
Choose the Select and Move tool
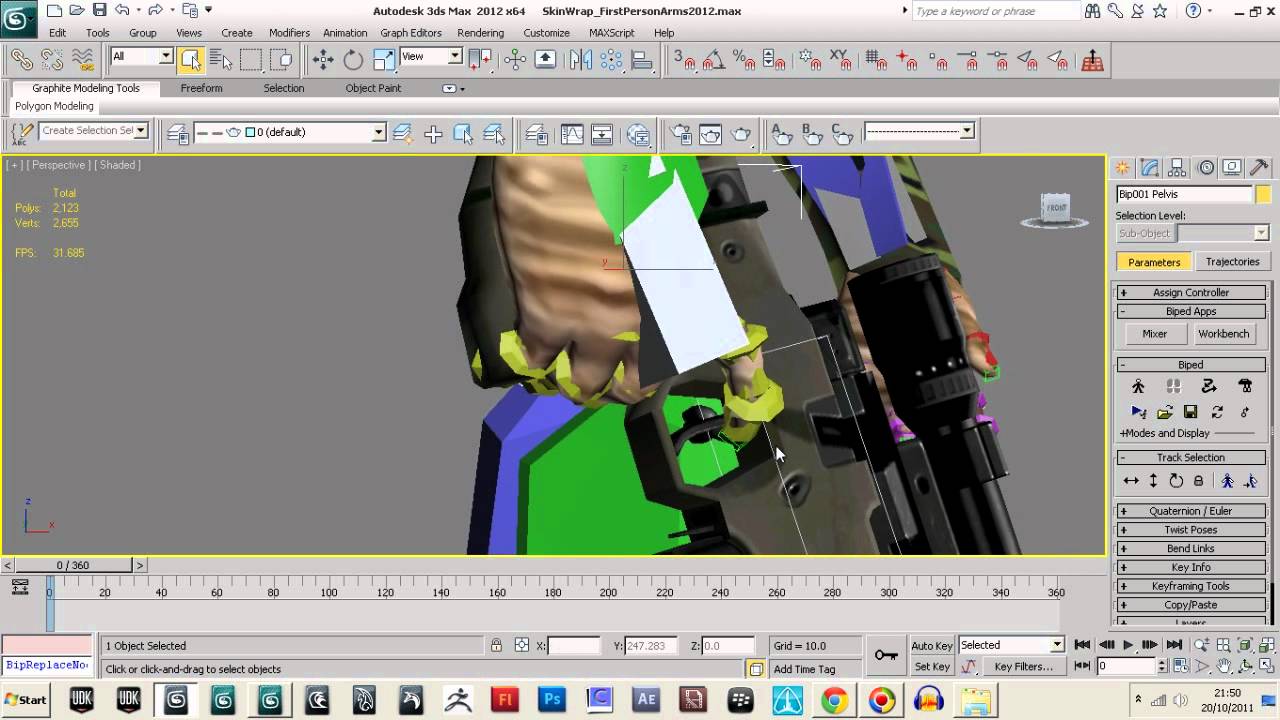(323, 60)
